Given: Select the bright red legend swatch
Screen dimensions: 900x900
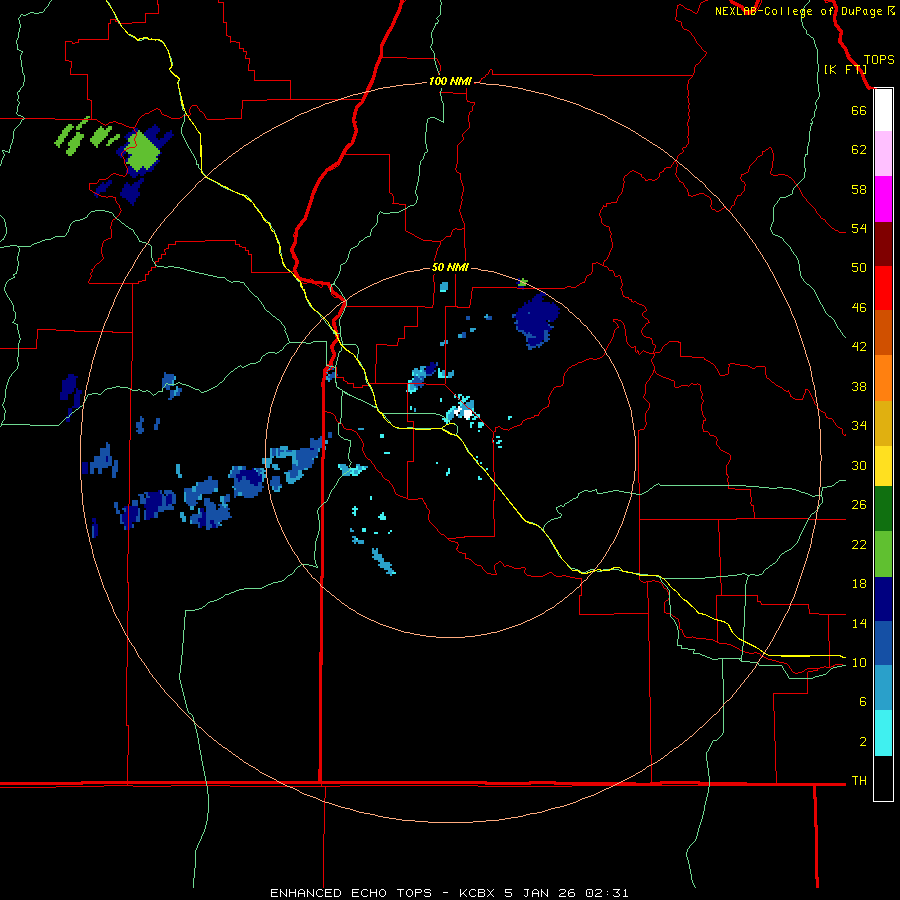Looking at the screenshot, I should (883, 288).
